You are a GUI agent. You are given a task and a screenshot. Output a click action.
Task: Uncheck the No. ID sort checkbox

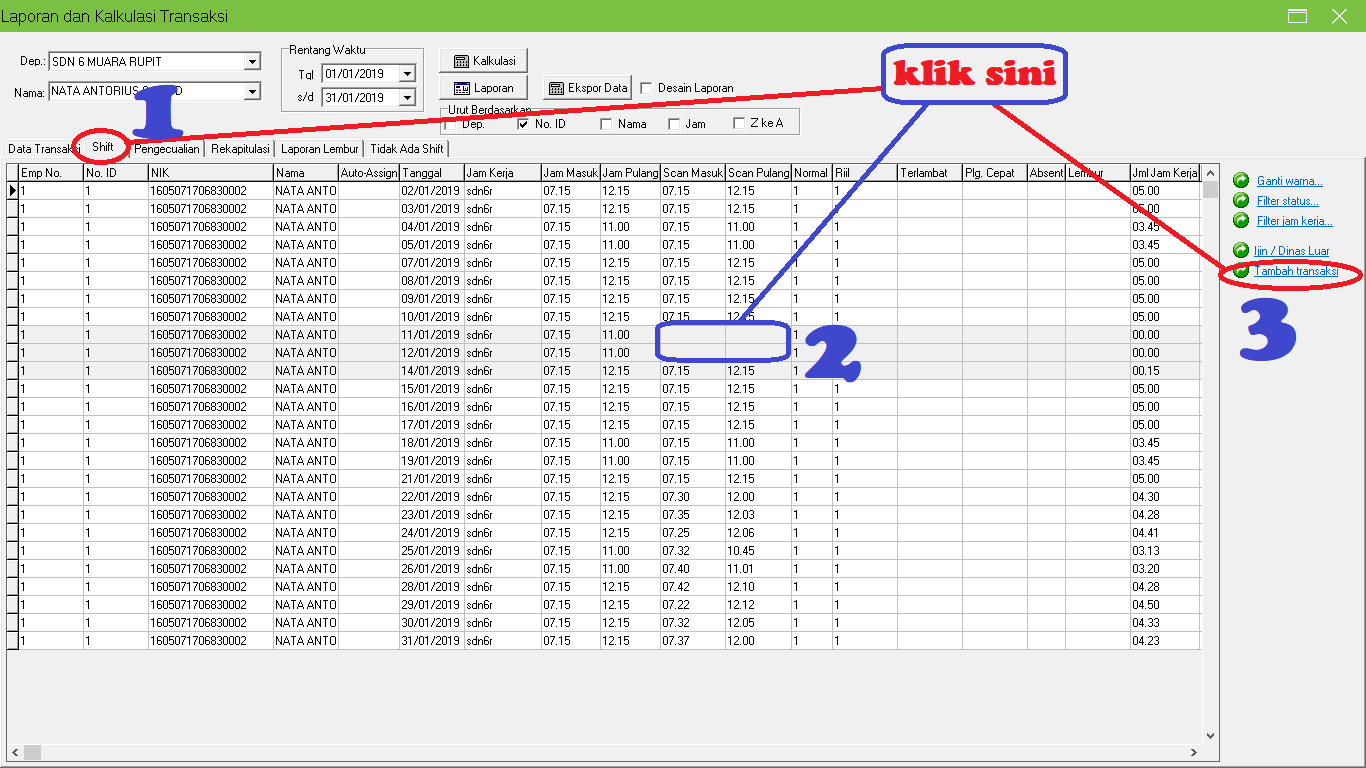(x=523, y=124)
